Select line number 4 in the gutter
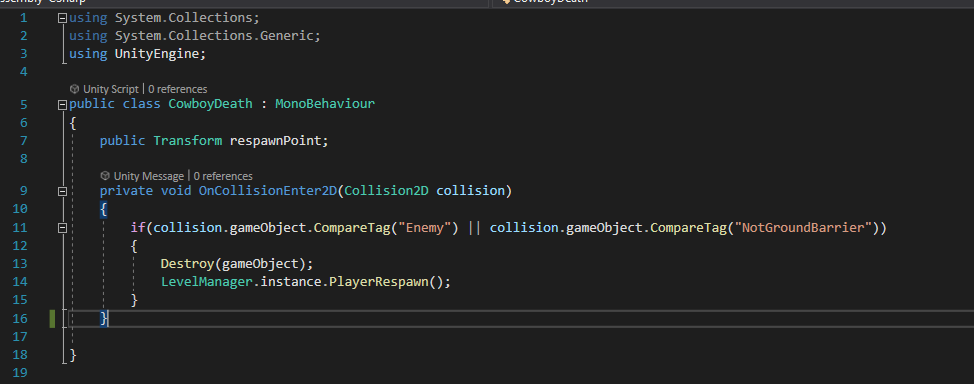 (24, 71)
